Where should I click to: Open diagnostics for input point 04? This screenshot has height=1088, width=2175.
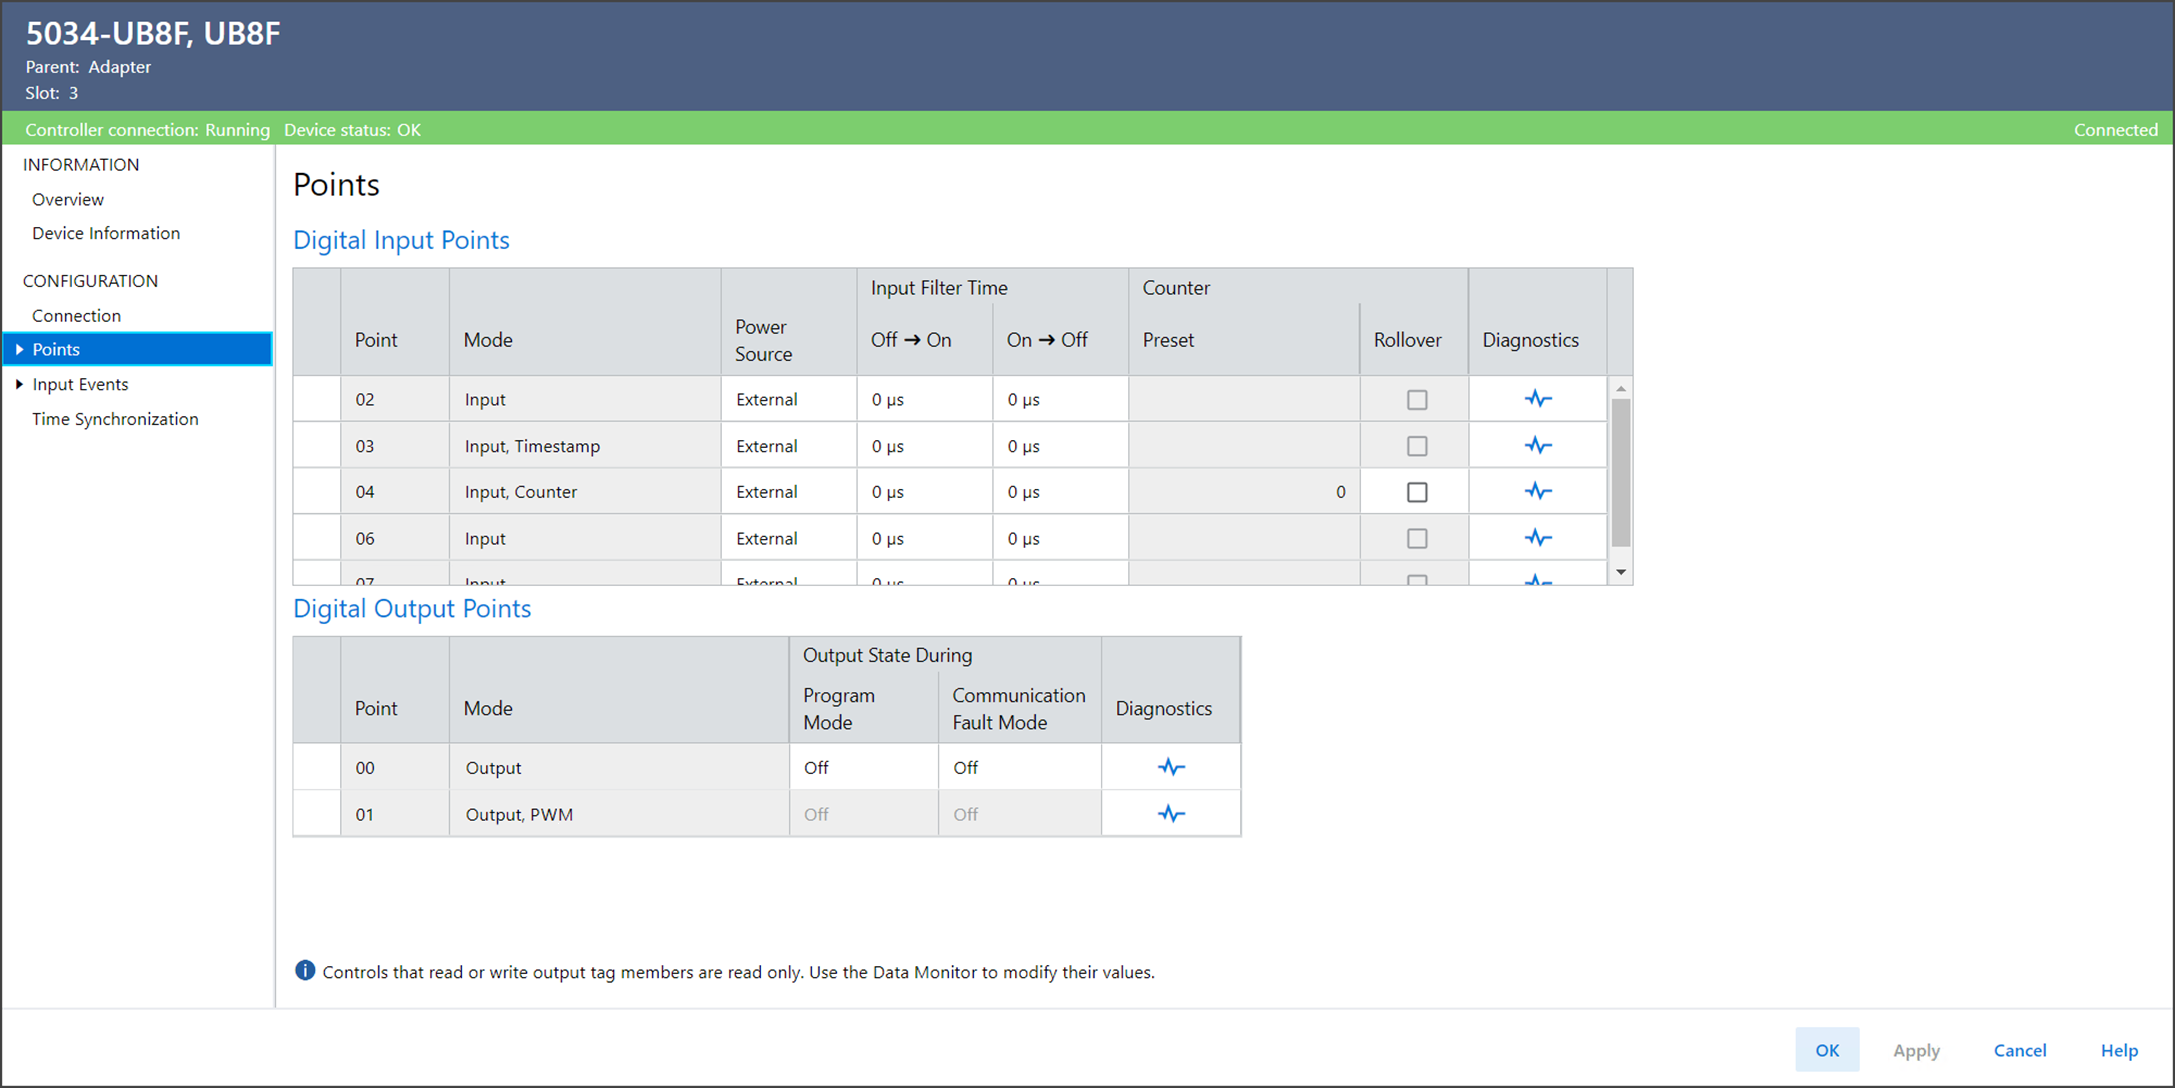pos(1537,491)
